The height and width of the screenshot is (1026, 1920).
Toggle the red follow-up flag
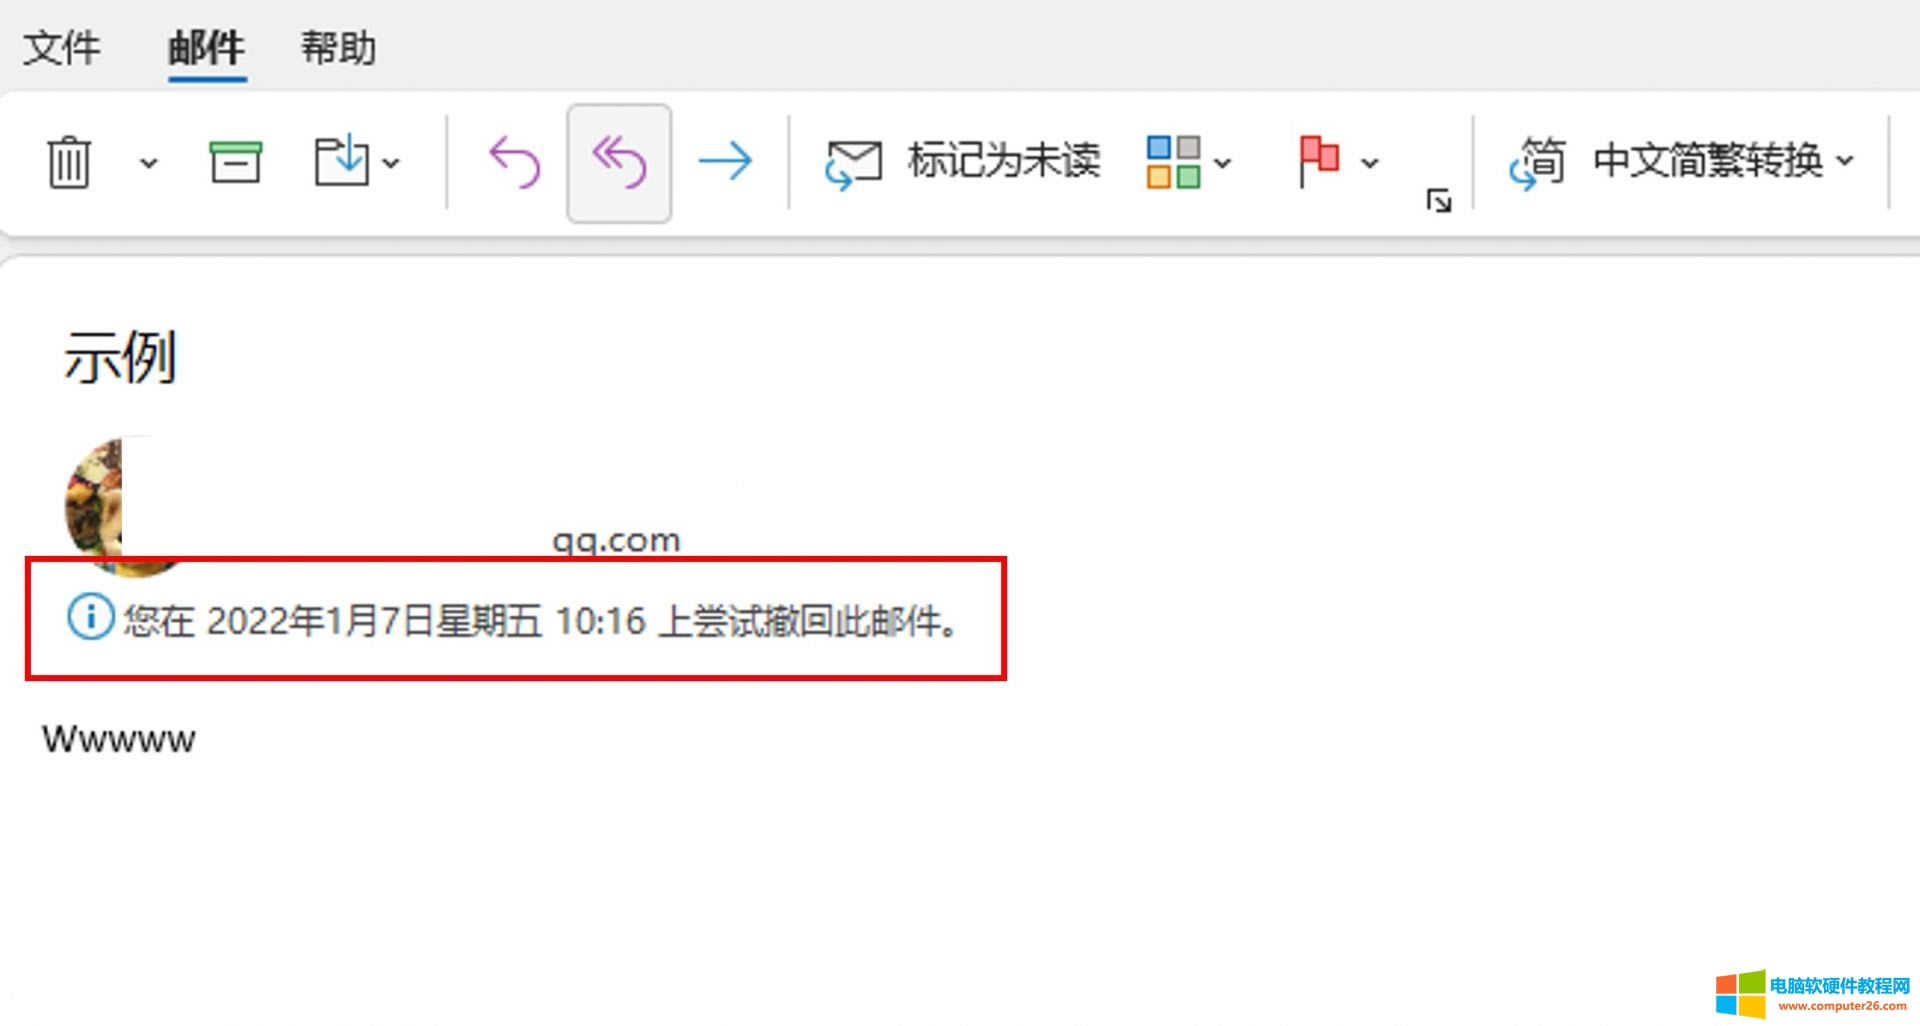(x=1318, y=161)
